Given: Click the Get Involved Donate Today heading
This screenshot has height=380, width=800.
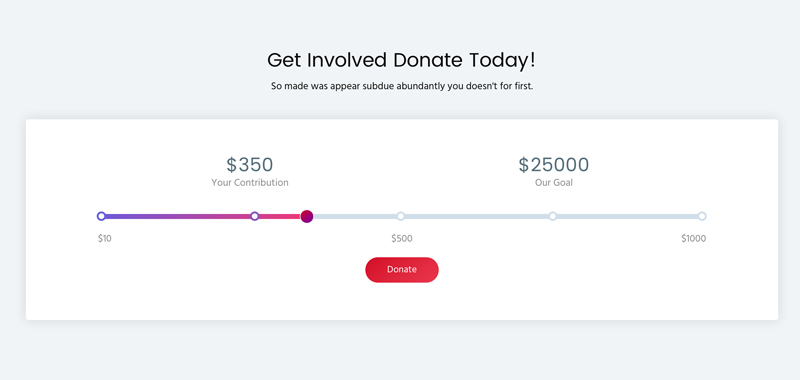Looking at the screenshot, I should [x=402, y=60].
